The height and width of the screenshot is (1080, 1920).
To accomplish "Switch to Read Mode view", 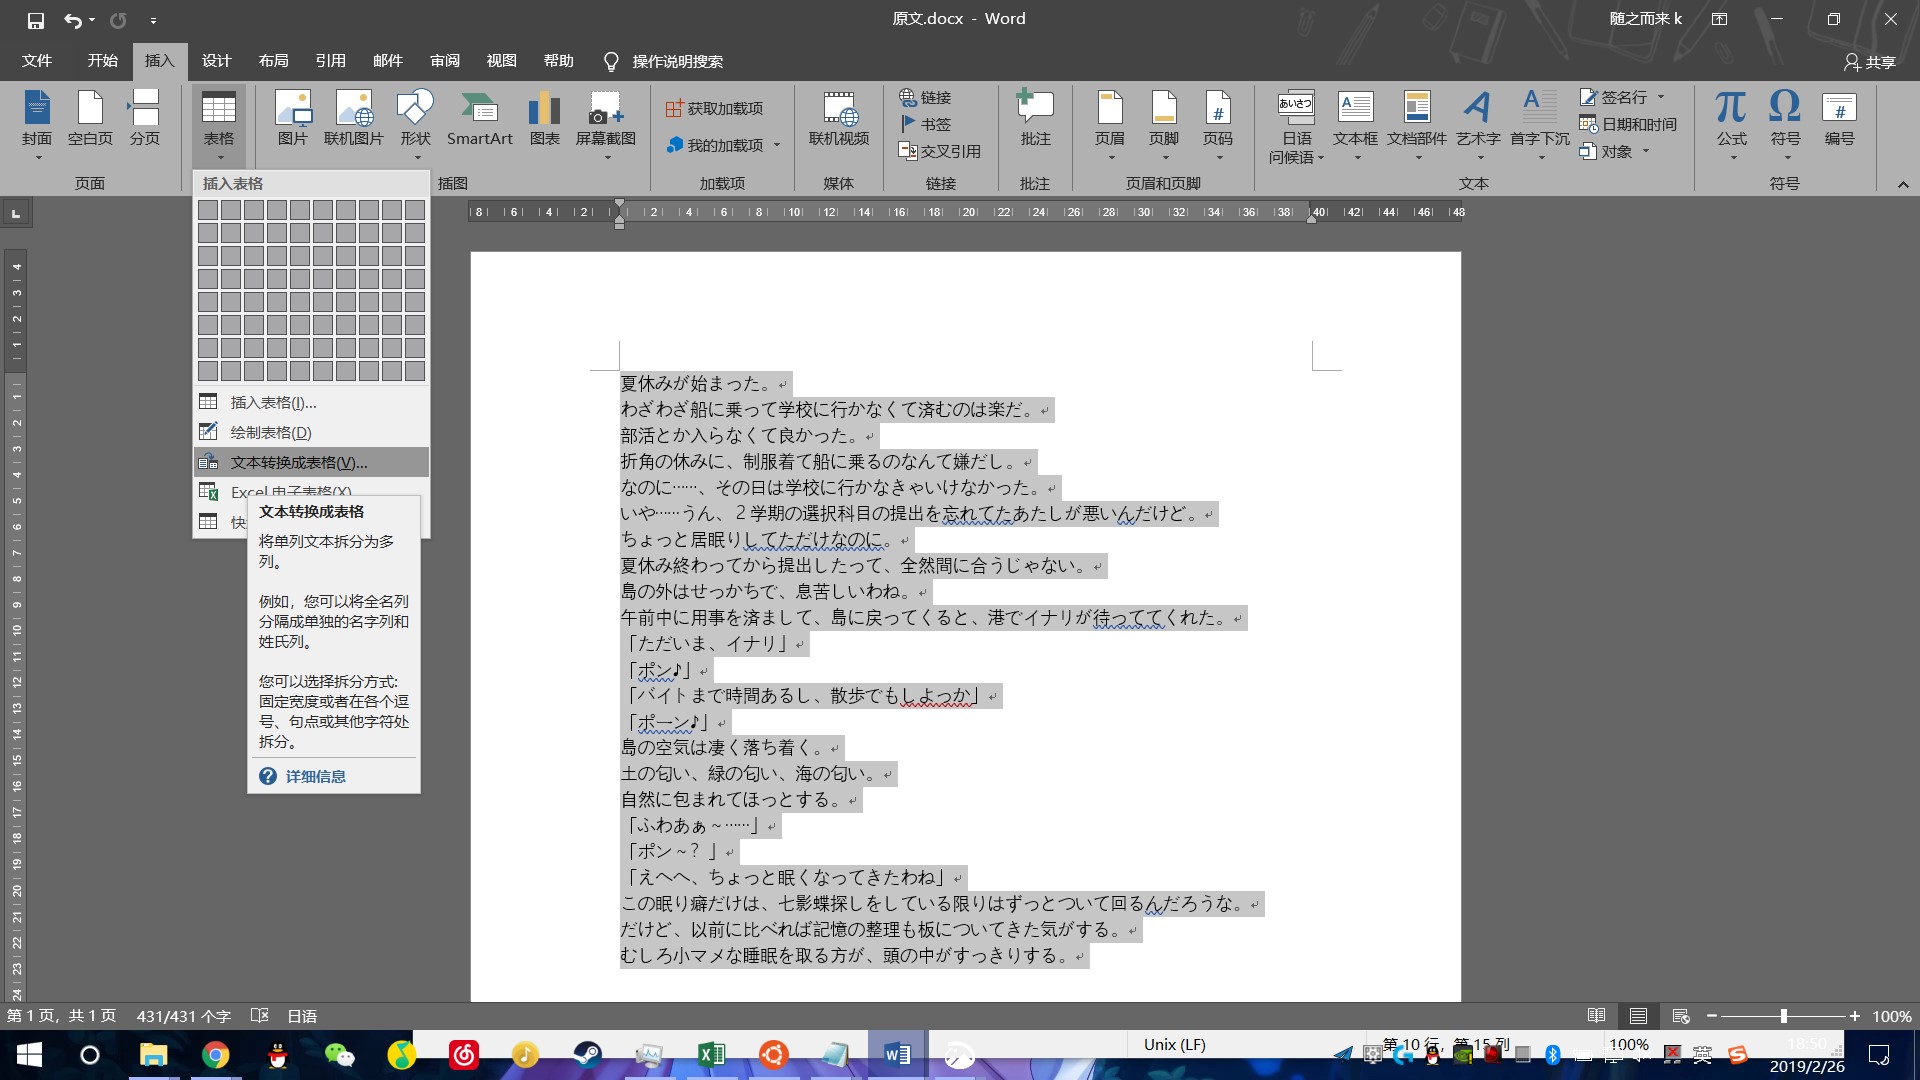I will point(1596,1016).
